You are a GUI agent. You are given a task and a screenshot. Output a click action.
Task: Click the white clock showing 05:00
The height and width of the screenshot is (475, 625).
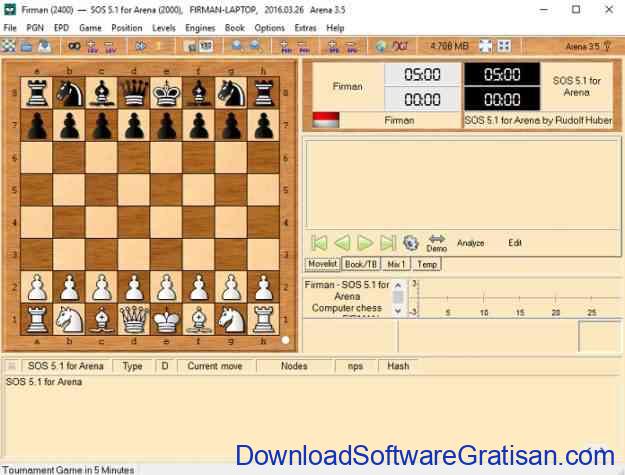(x=422, y=74)
